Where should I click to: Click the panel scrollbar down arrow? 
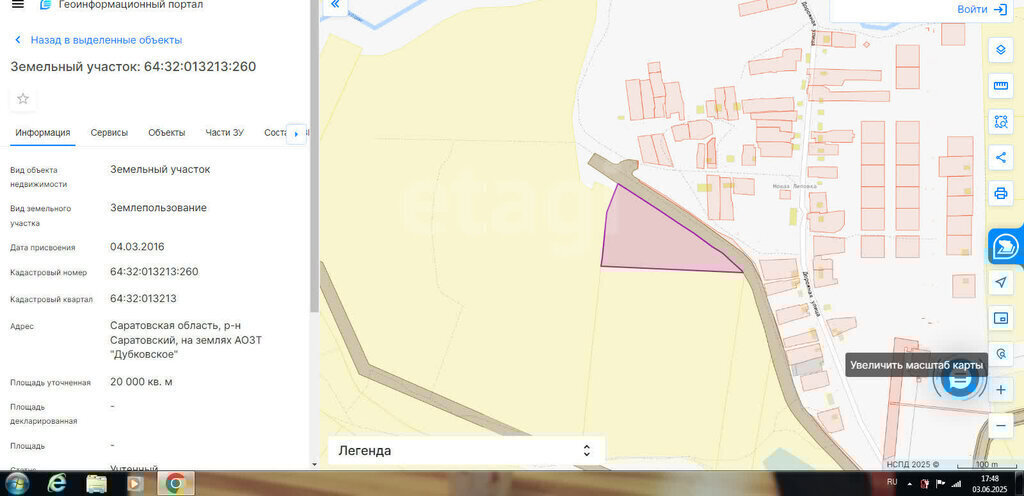(314, 464)
